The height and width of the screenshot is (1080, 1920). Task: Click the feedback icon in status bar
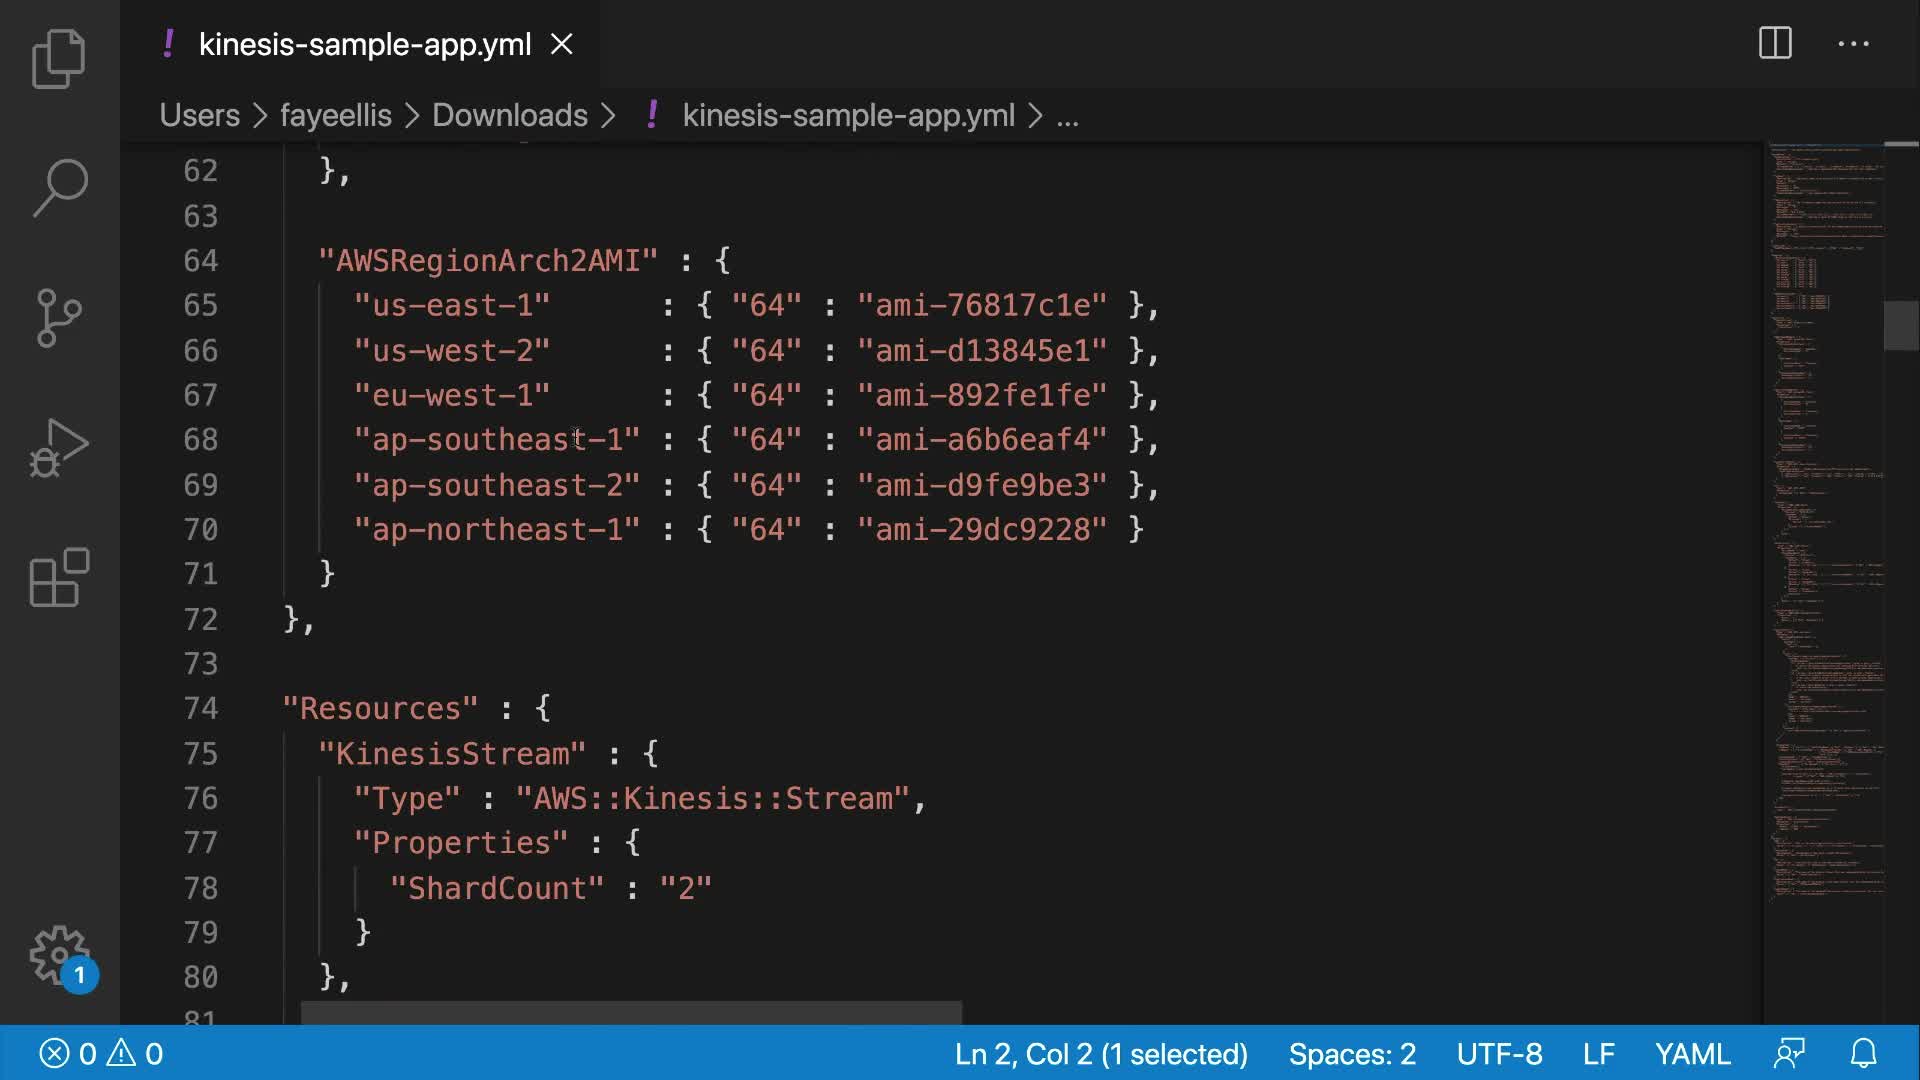pyautogui.click(x=1789, y=1053)
